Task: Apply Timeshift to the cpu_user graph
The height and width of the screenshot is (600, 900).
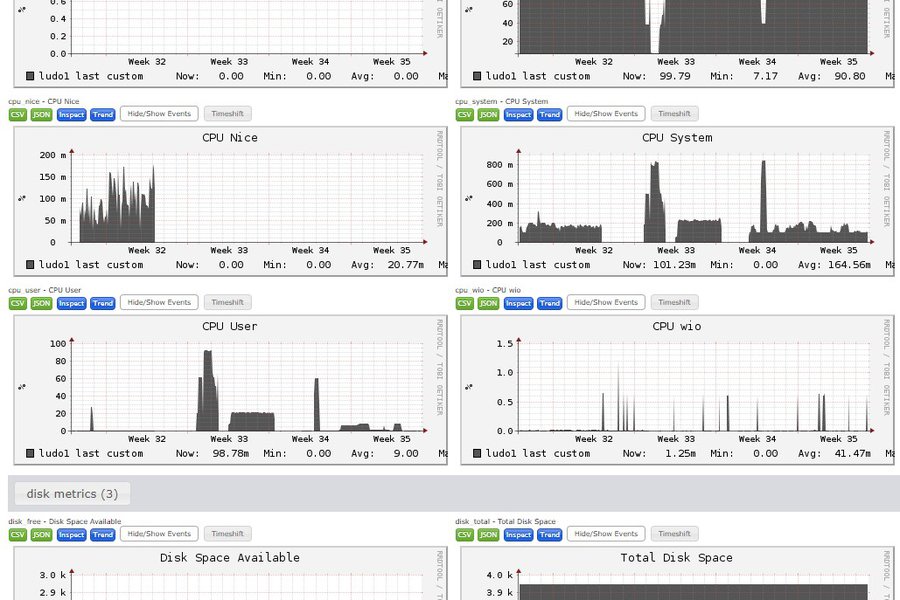Action: [227, 303]
